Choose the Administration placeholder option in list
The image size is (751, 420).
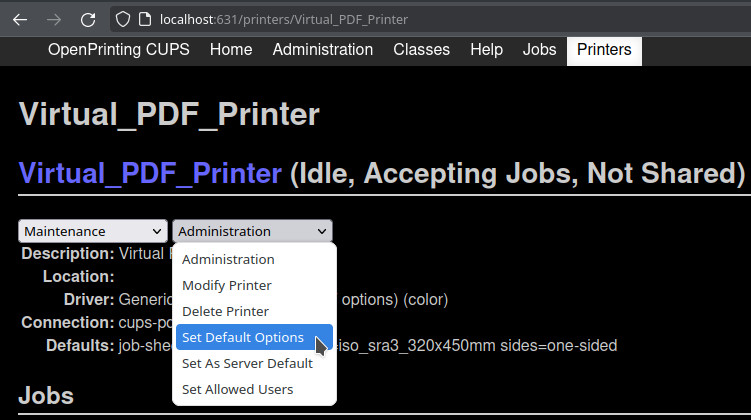click(254, 260)
